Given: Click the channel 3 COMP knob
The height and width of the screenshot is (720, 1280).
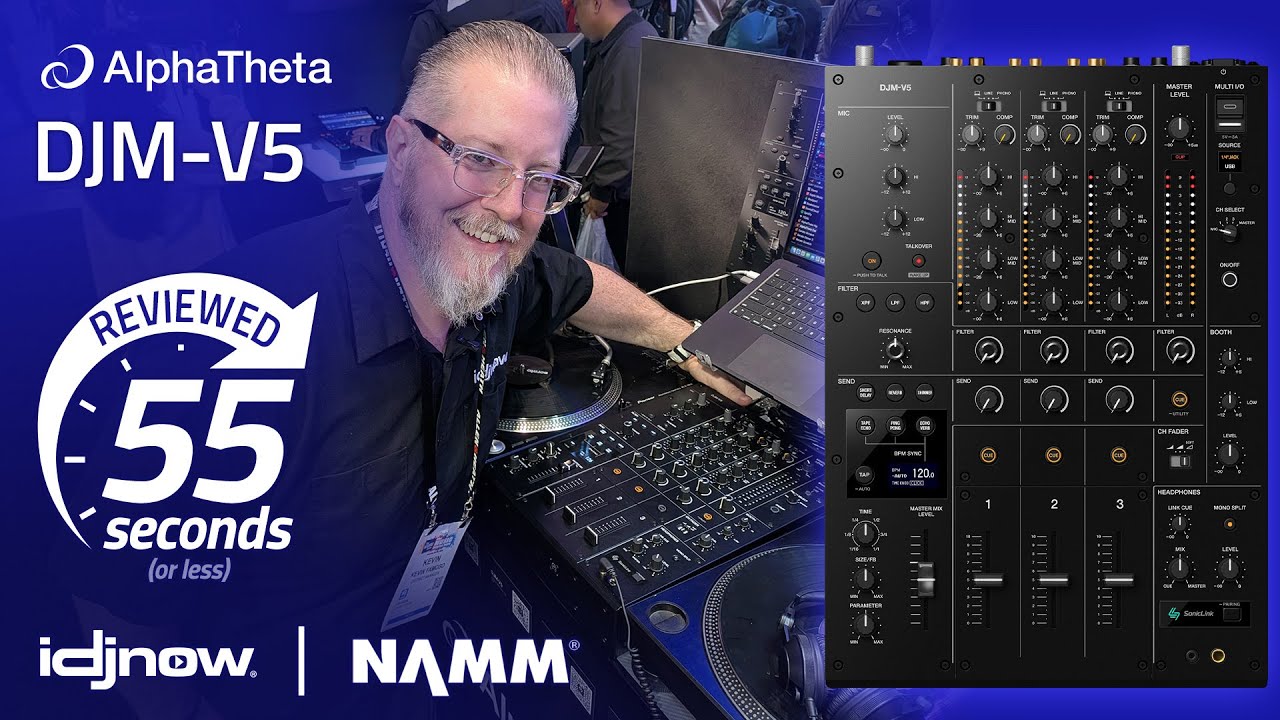Looking at the screenshot, I should (x=1136, y=135).
